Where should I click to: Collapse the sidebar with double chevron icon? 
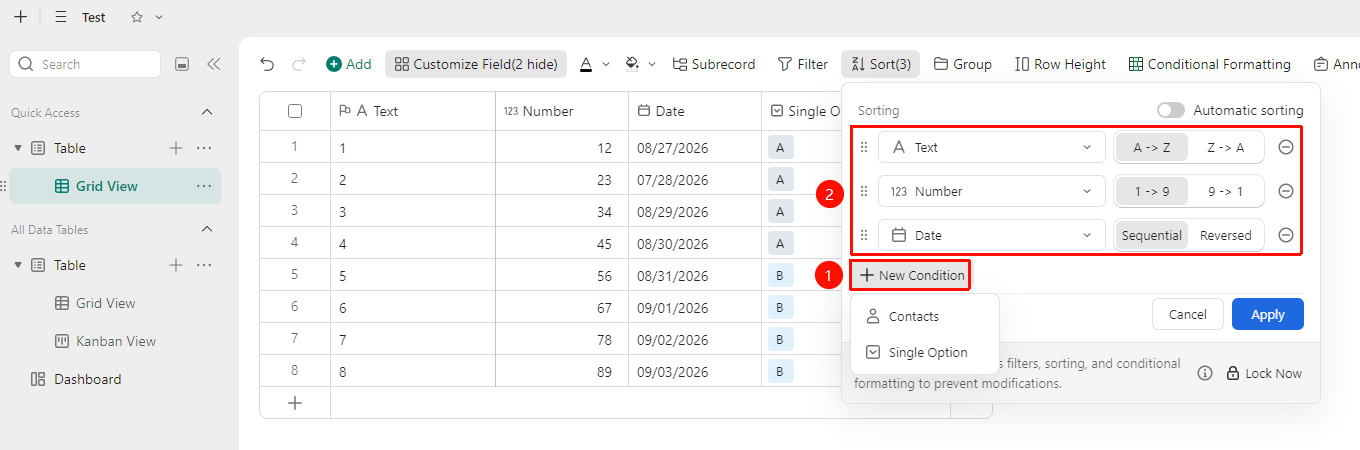click(213, 64)
